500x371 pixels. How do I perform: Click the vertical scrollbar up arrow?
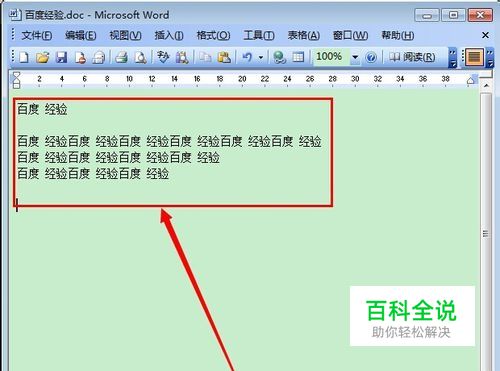(486, 86)
